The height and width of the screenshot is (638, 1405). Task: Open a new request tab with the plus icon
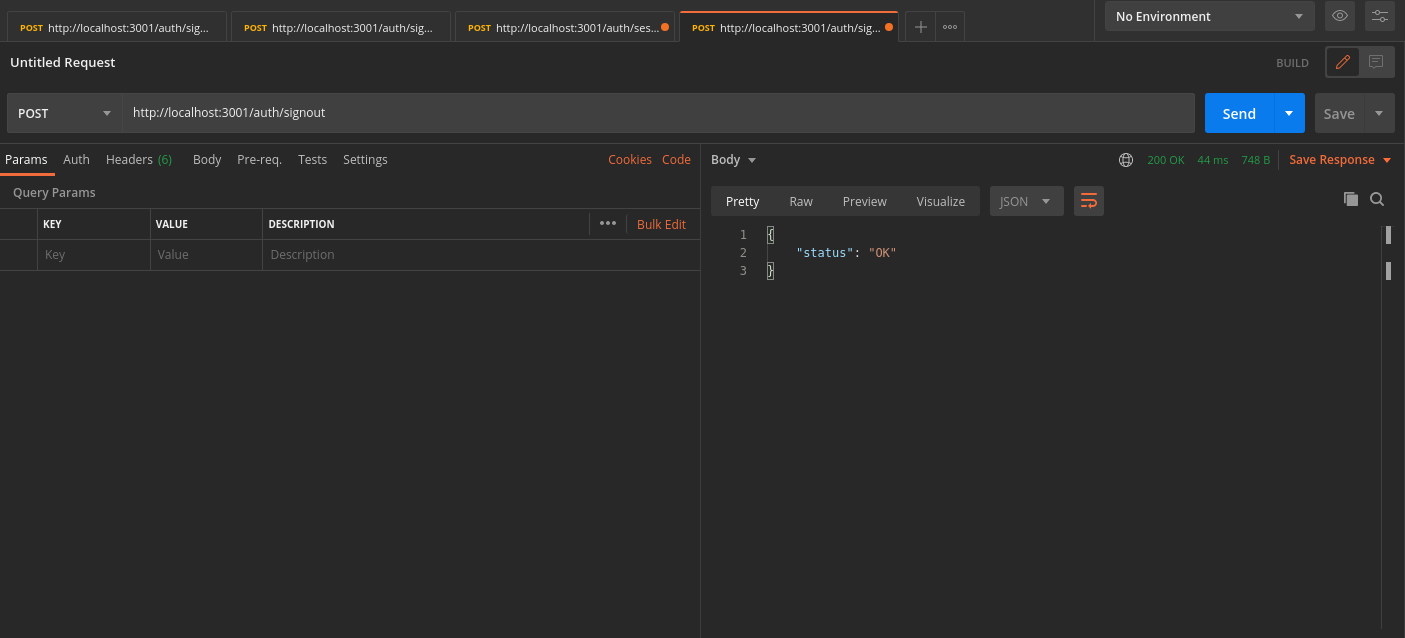click(x=920, y=27)
